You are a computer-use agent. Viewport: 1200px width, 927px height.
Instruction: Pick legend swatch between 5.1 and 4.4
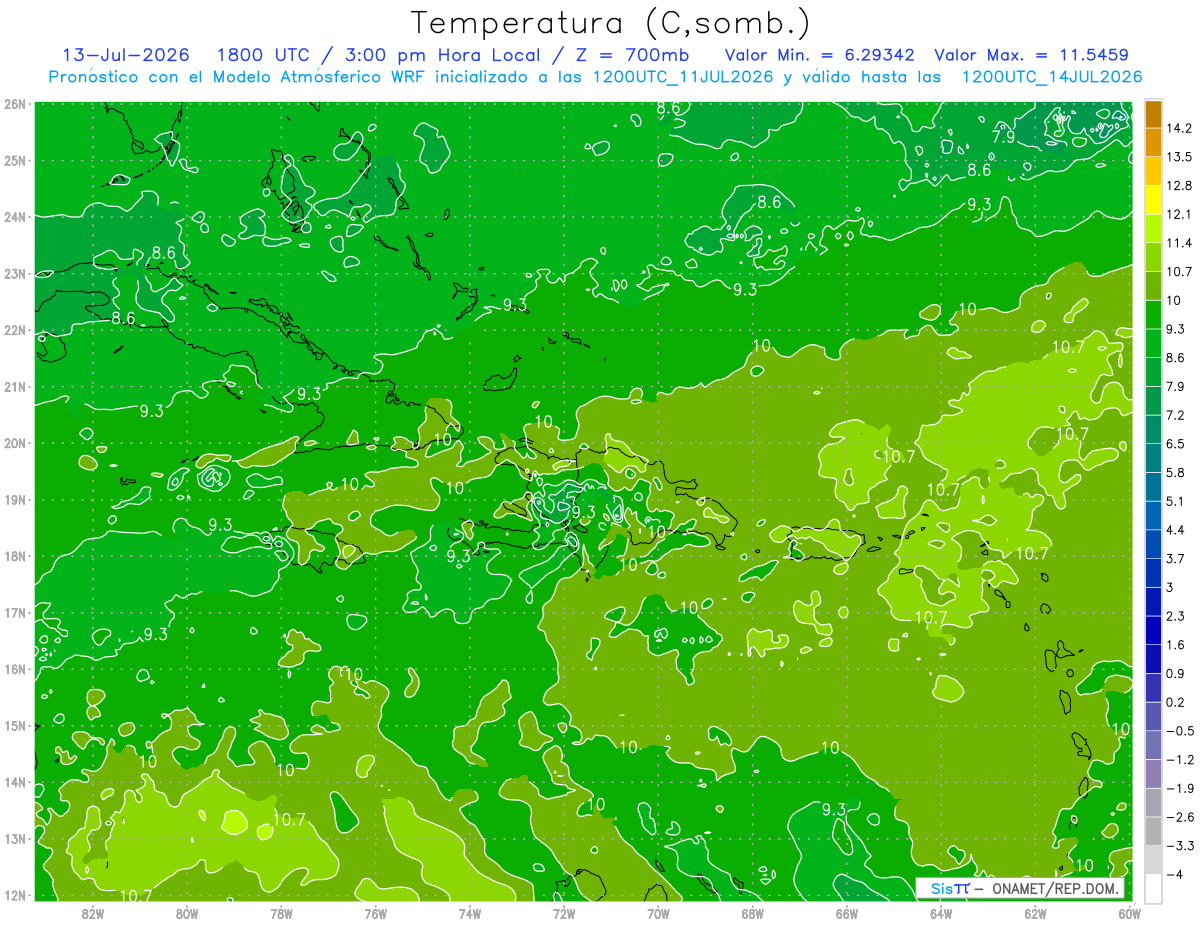1153,514
